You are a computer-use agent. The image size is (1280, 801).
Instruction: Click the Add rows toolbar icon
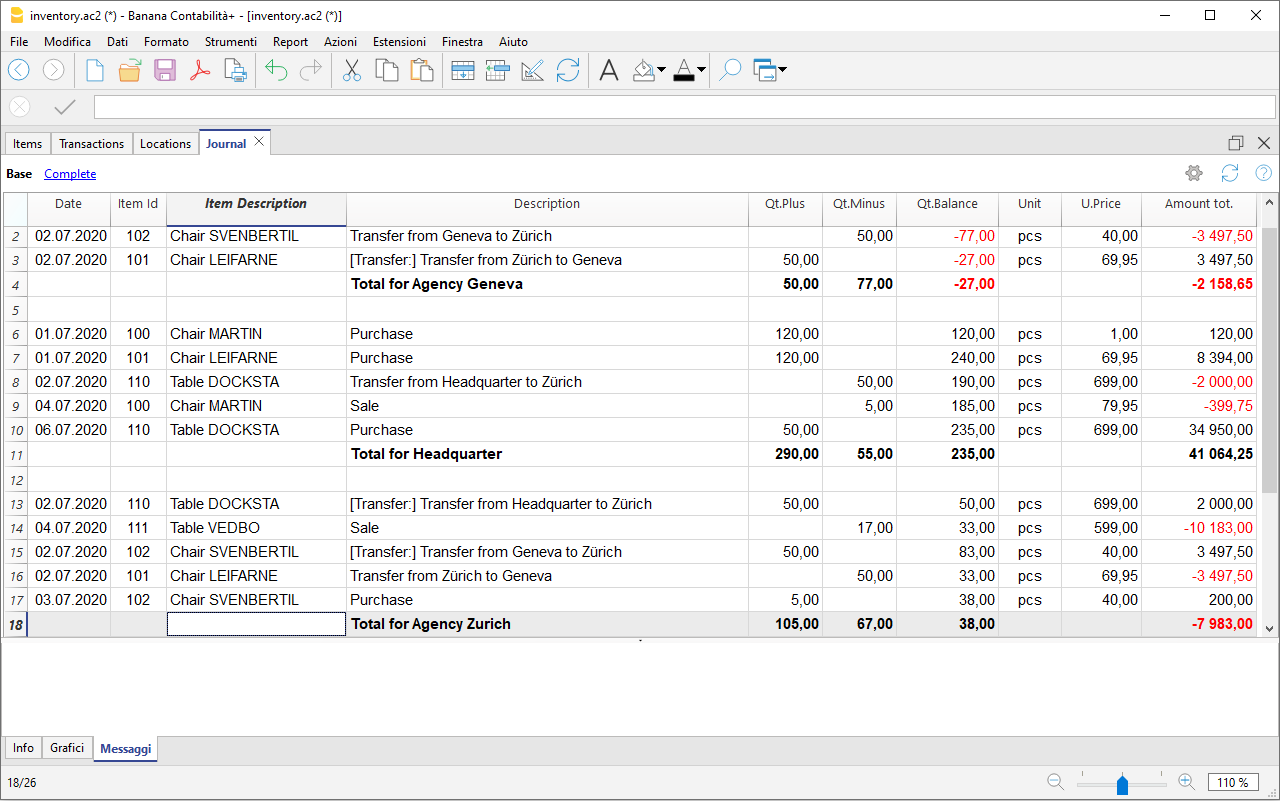pos(462,70)
